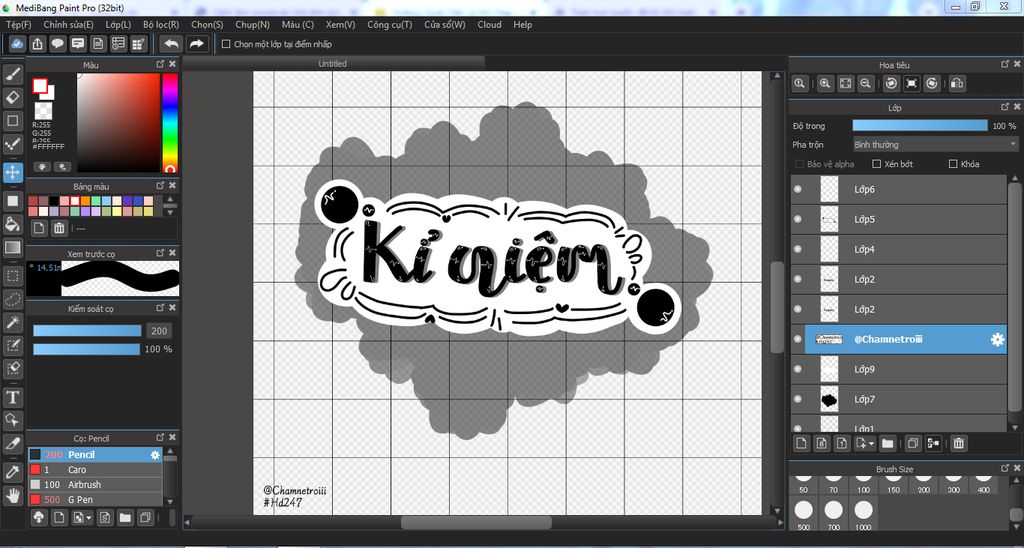Open the Chỉnh sửa(E) menu
This screenshot has width=1024, height=548.
(x=69, y=25)
